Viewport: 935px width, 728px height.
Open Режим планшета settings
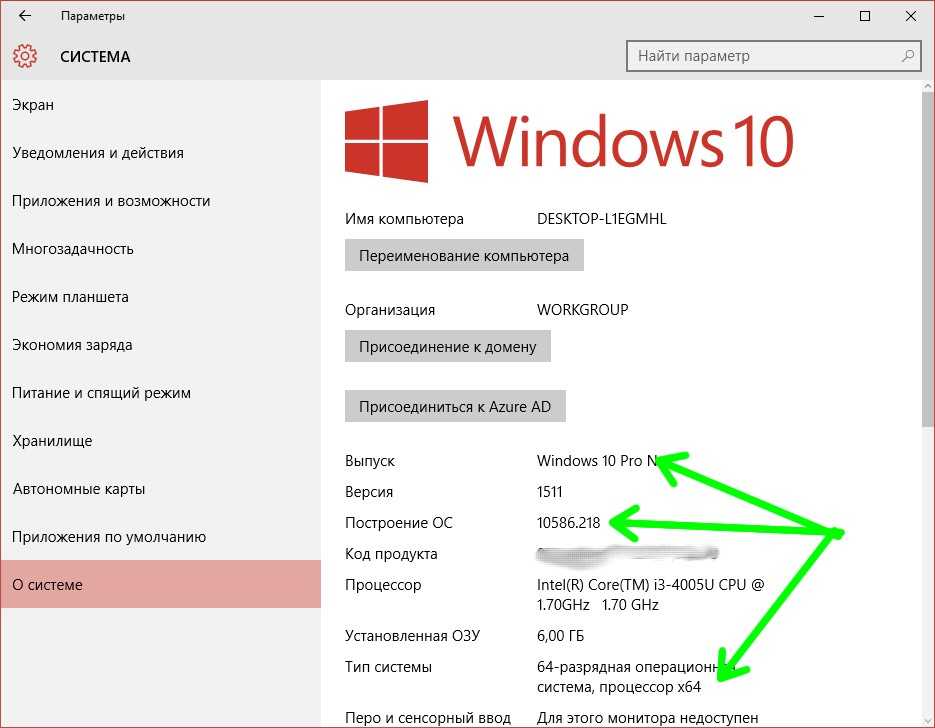coord(160,297)
